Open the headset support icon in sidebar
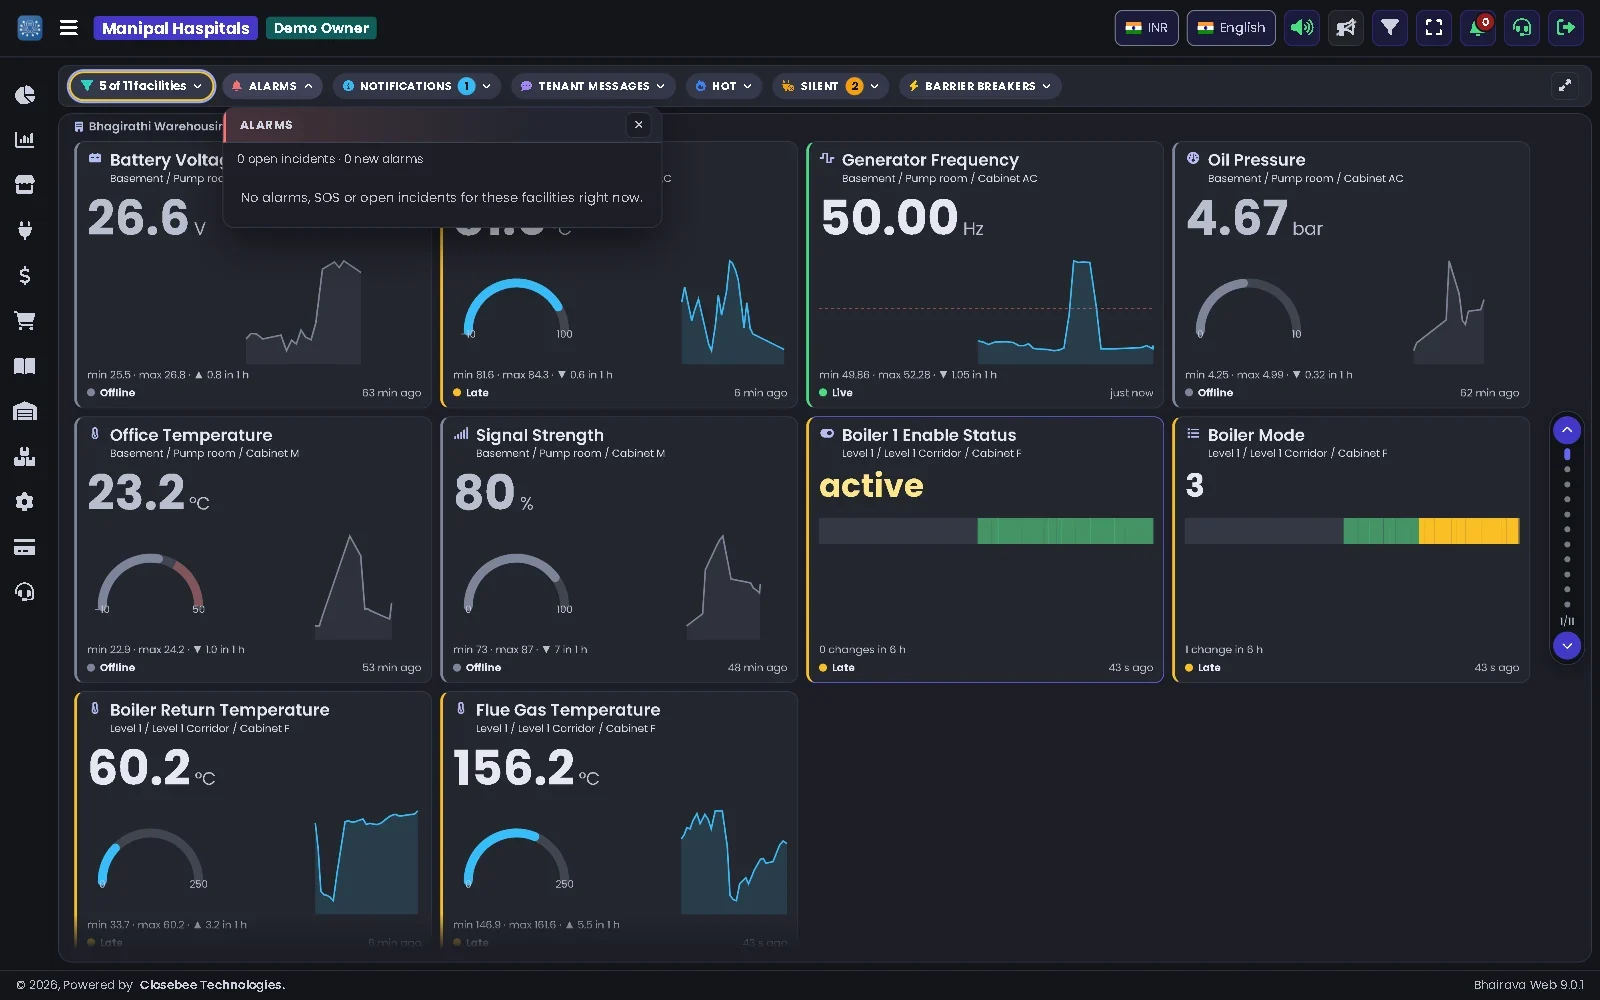 click(x=25, y=592)
